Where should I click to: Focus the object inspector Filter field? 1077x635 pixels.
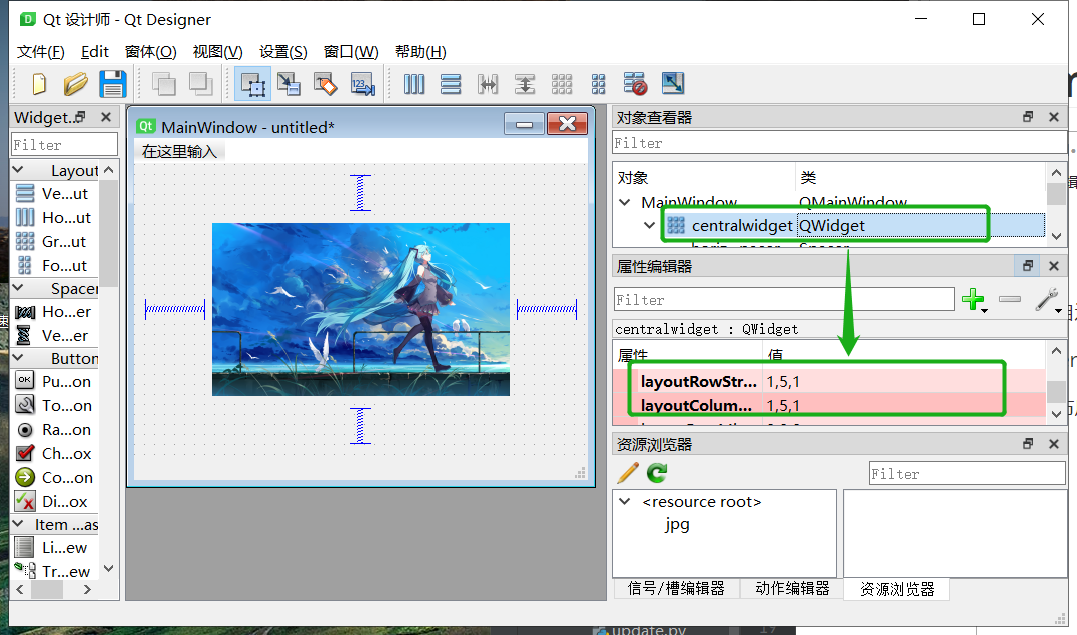coord(839,143)
